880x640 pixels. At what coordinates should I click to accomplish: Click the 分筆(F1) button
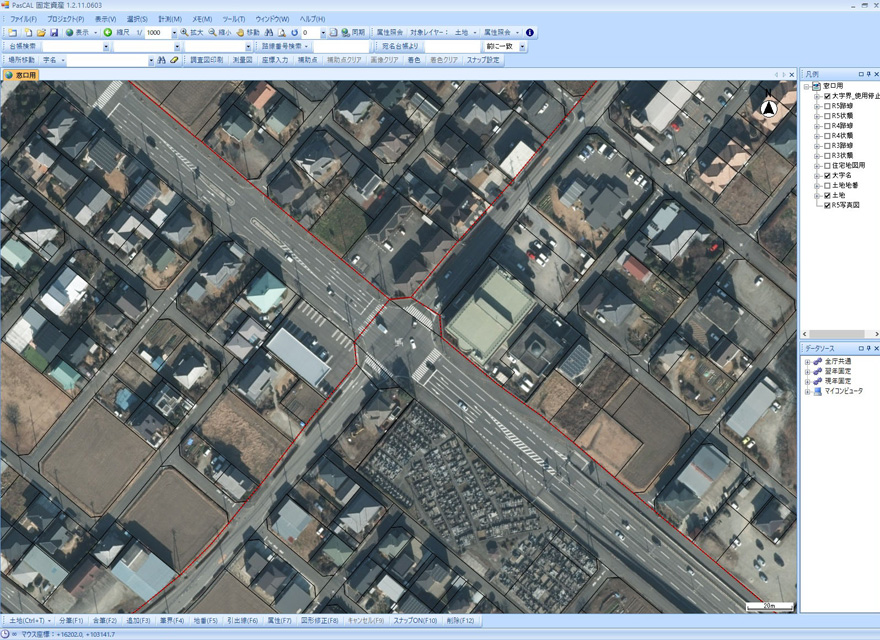coord(73,621)
